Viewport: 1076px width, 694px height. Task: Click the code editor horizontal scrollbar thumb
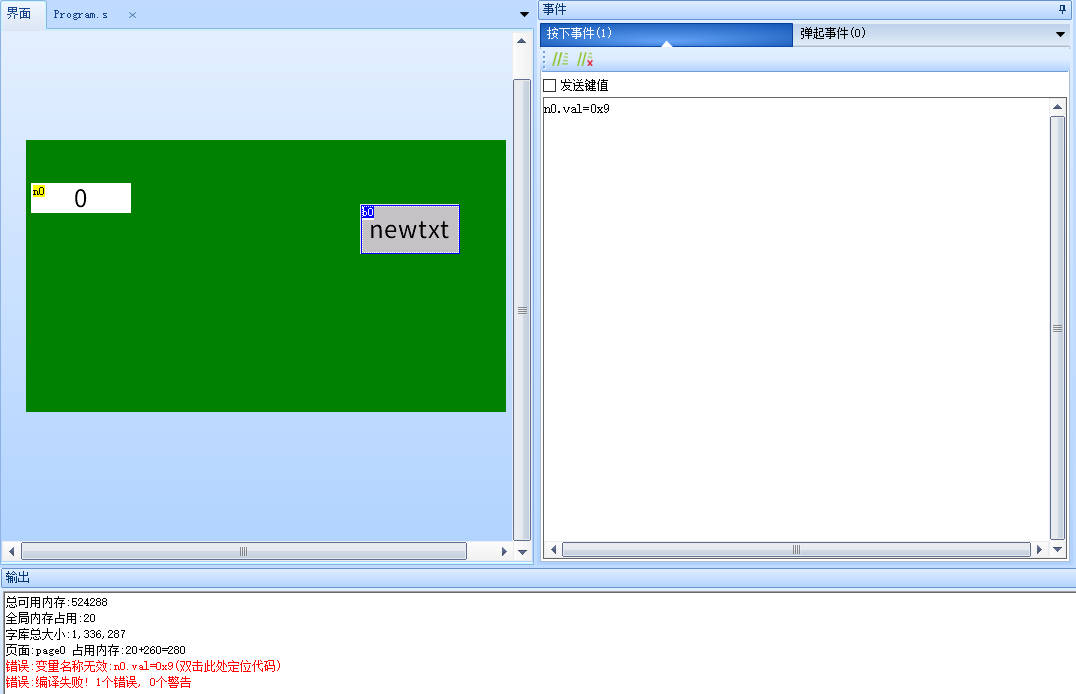point(796,549)
